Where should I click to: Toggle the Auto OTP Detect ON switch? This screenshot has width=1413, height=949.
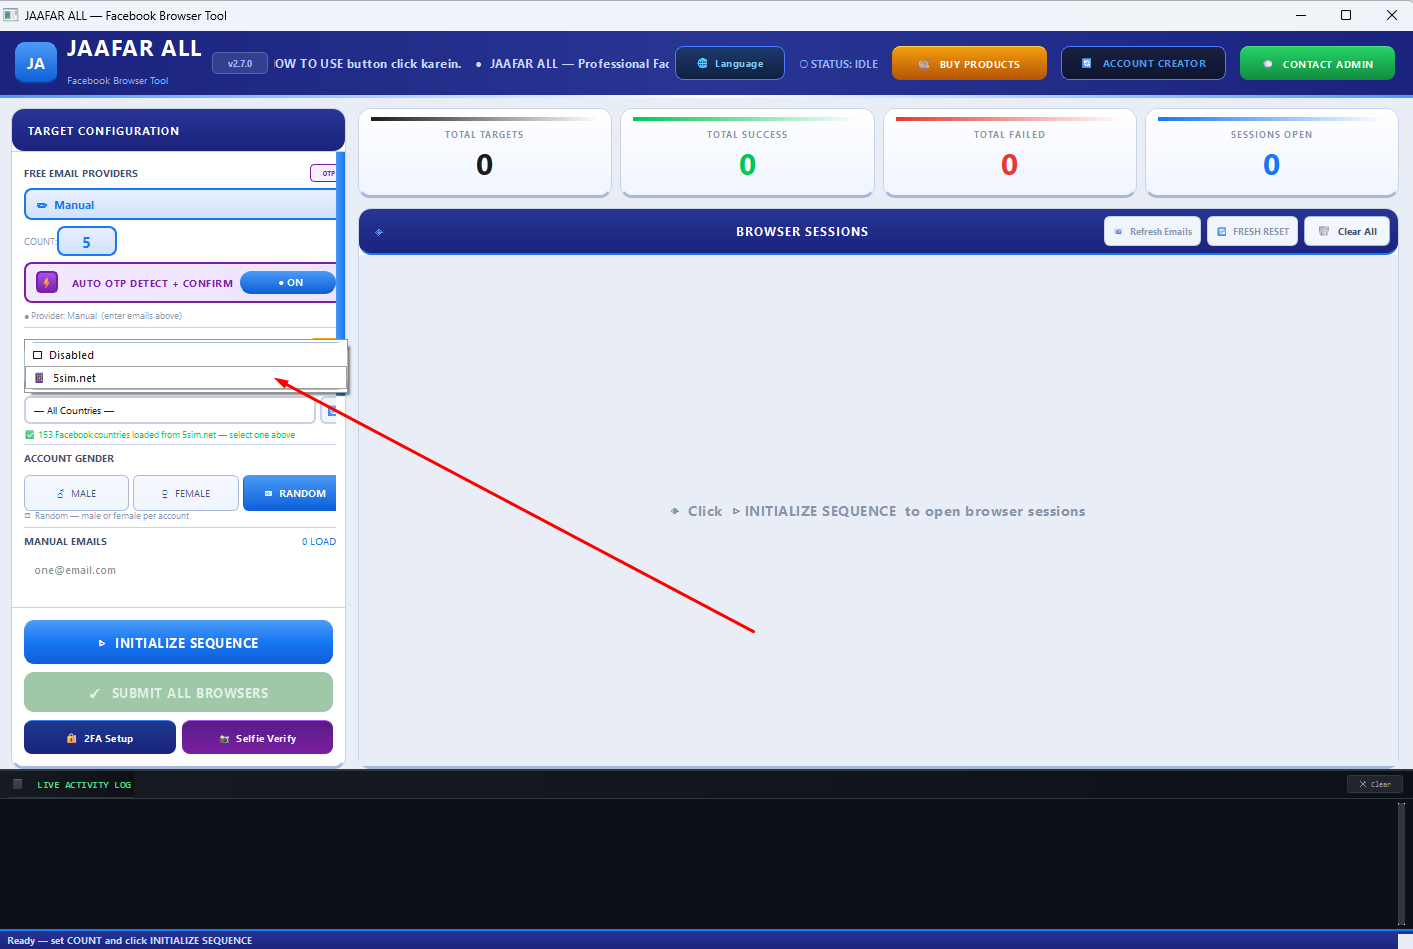tap(289, 283)
